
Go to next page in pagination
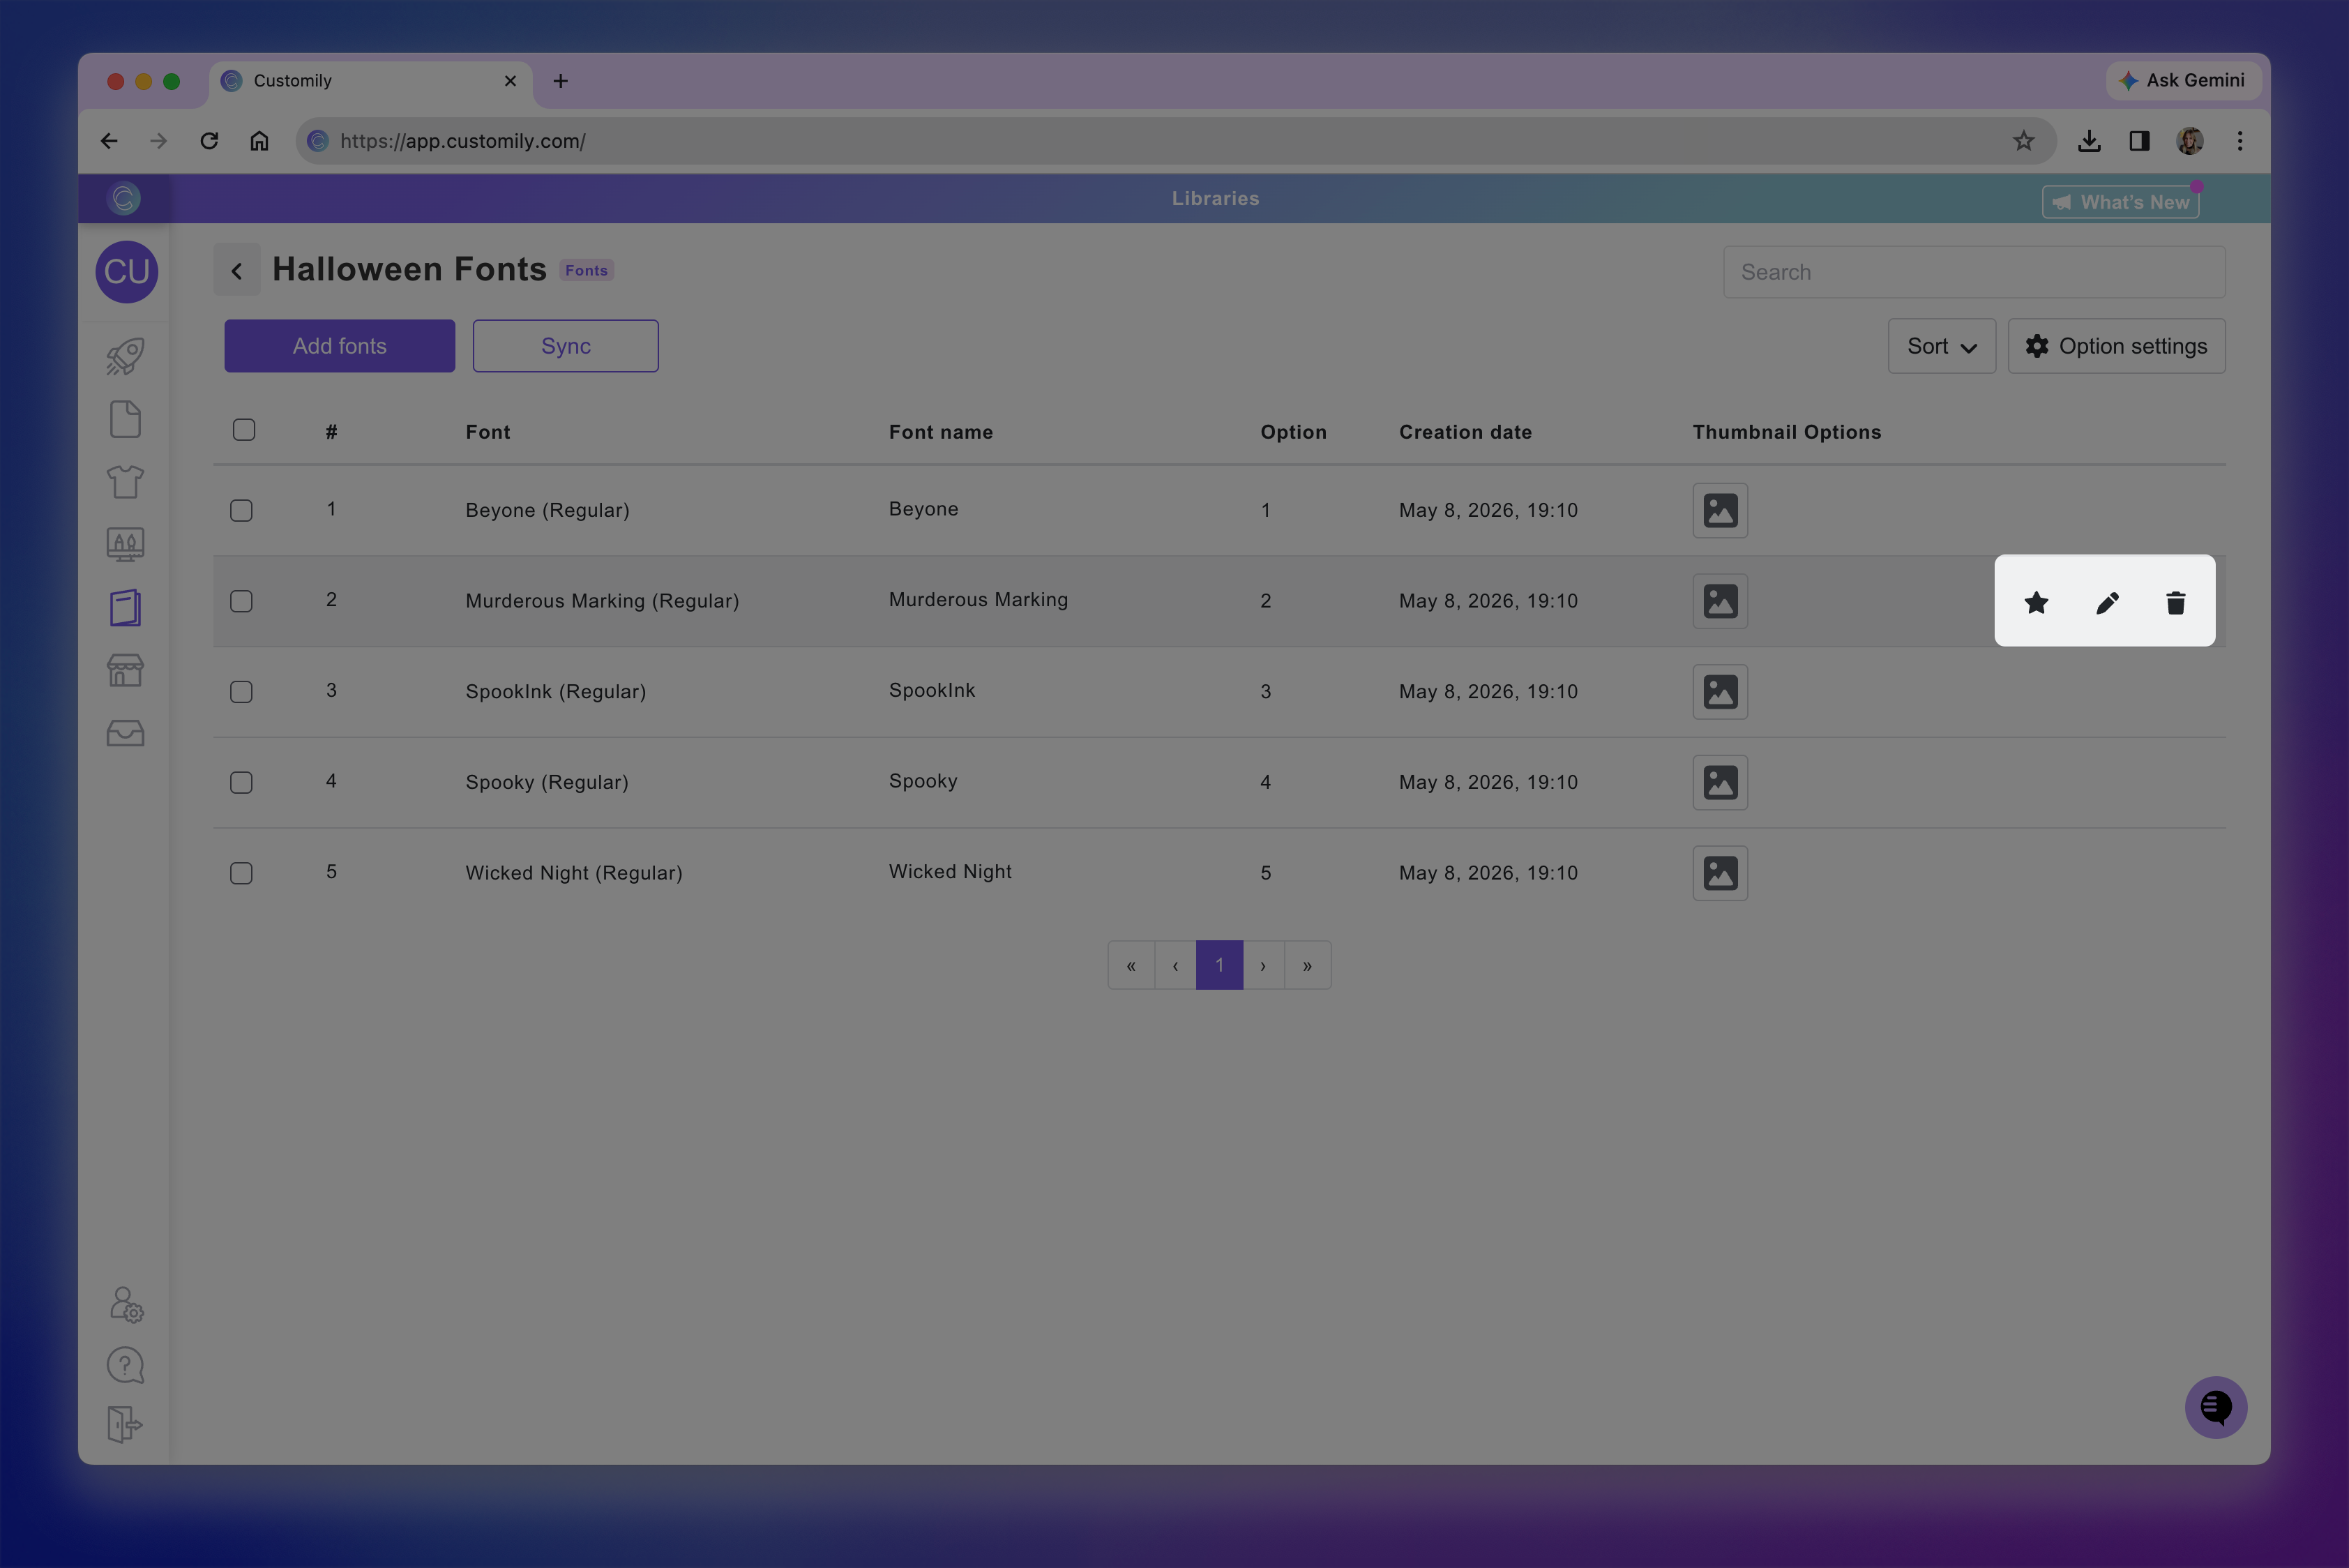pyautogui.click(x=1263, y=965)
